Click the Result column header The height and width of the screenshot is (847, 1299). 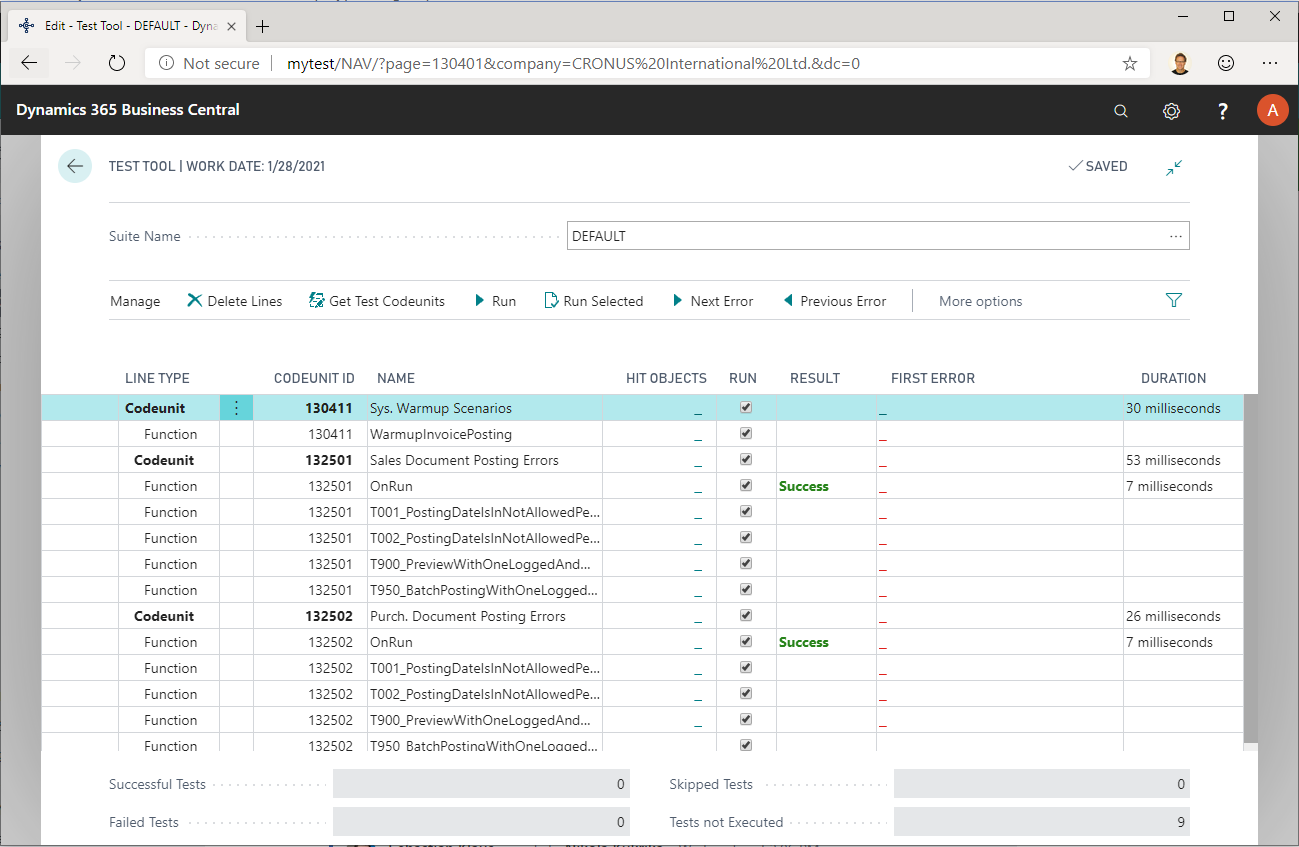[815, 378]
